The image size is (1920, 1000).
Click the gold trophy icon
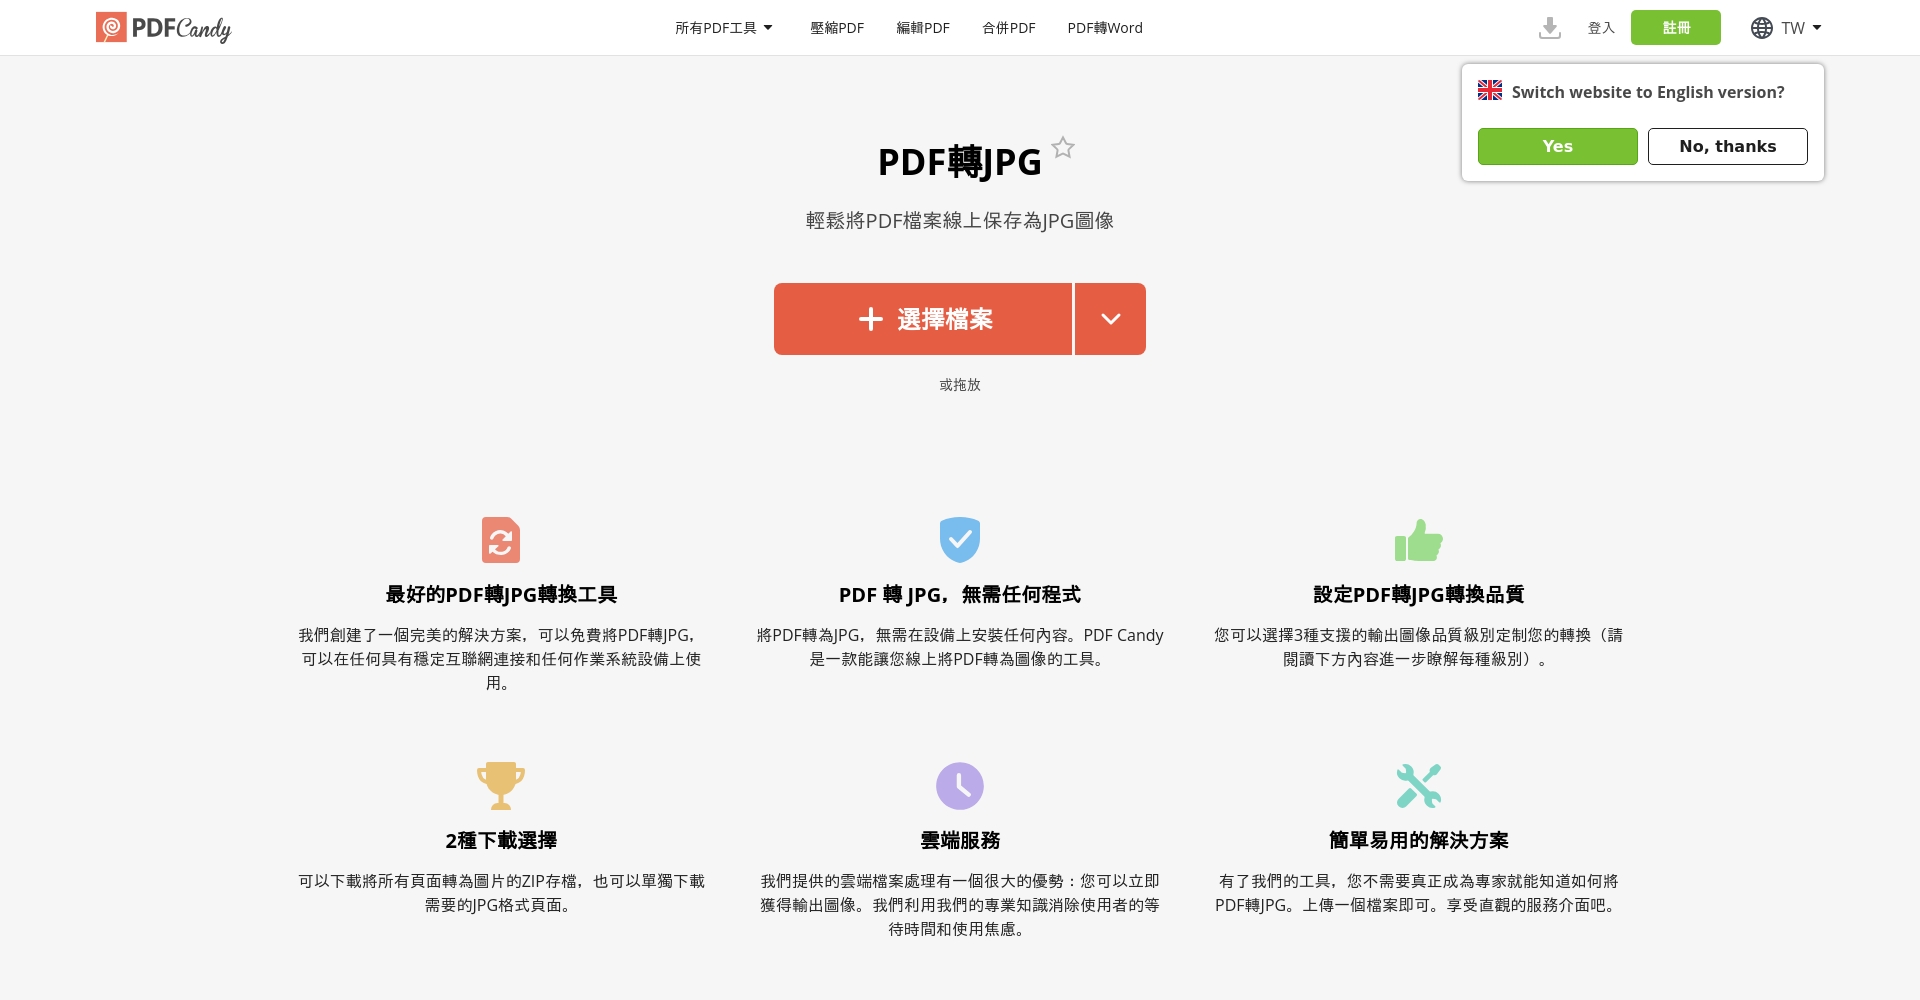pos(500,785)
